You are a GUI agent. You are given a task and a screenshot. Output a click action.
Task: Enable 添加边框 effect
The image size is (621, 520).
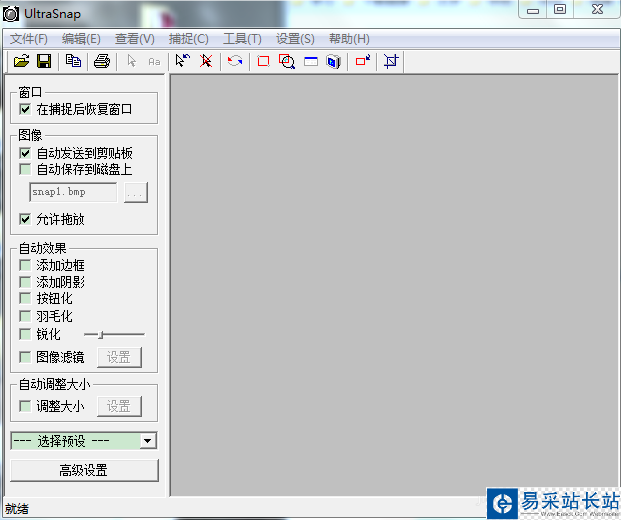[25, 265]
